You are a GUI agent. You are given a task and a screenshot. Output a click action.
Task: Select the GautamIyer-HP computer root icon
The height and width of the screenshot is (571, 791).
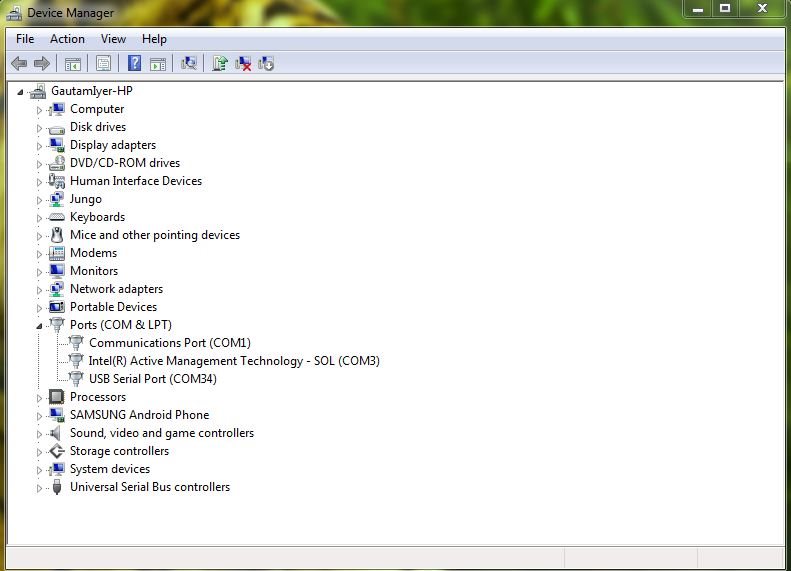click(x=38, y=91)
